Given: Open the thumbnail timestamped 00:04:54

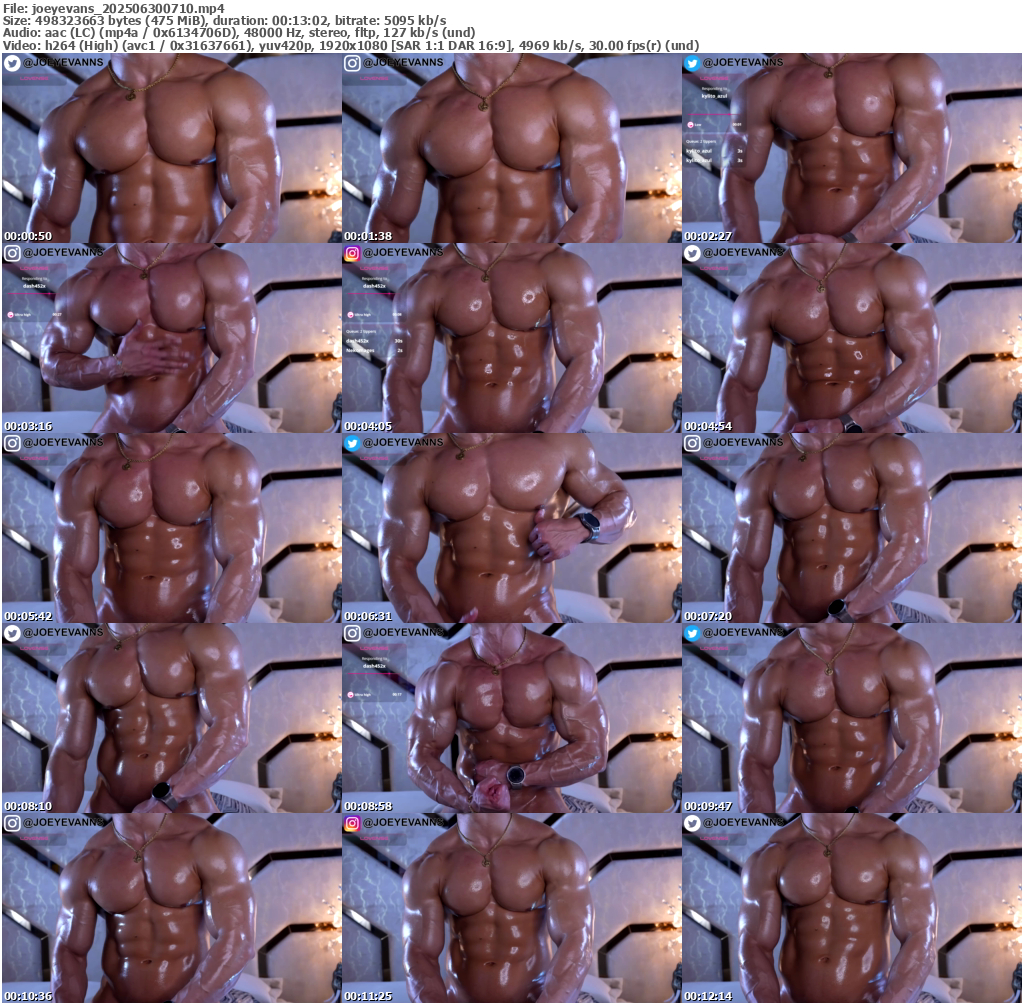Looking at the screenshot, I should click(852, 340).
